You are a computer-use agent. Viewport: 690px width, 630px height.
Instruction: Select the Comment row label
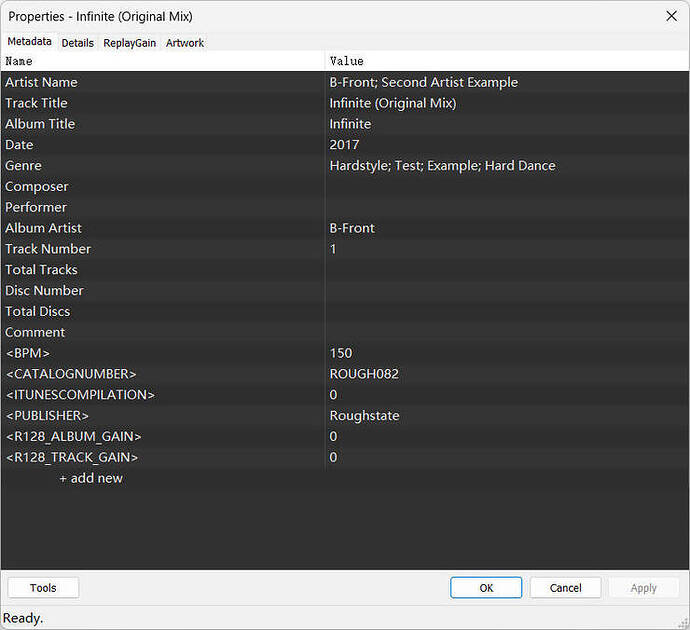[x=35, y=332]
